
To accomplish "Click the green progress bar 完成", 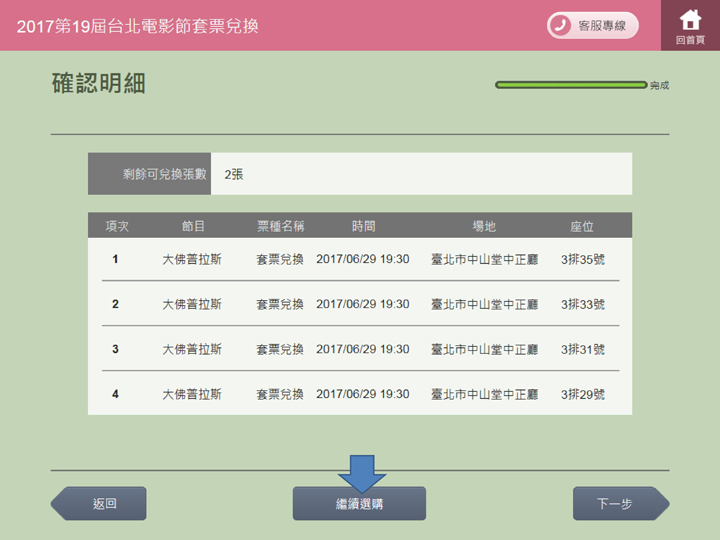I will click(x=571, y=85).
